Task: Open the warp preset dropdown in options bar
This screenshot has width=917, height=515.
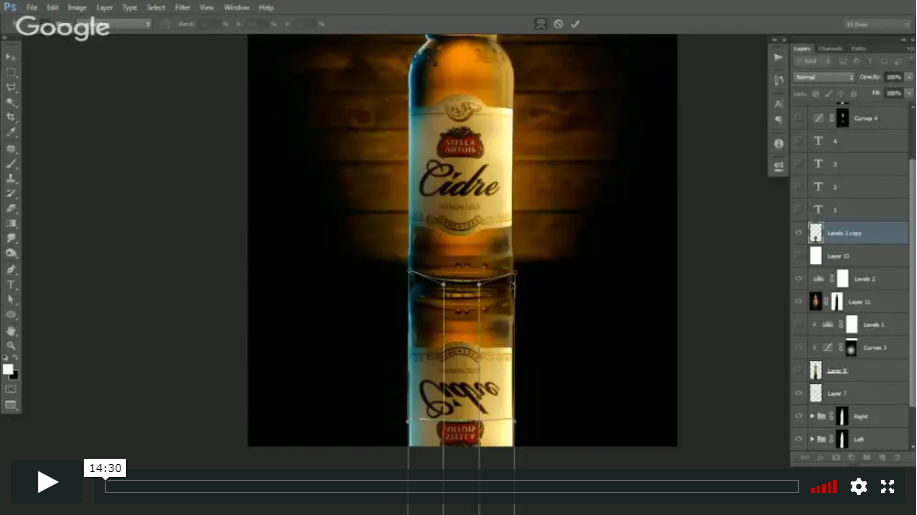Action: pos(114,24)
